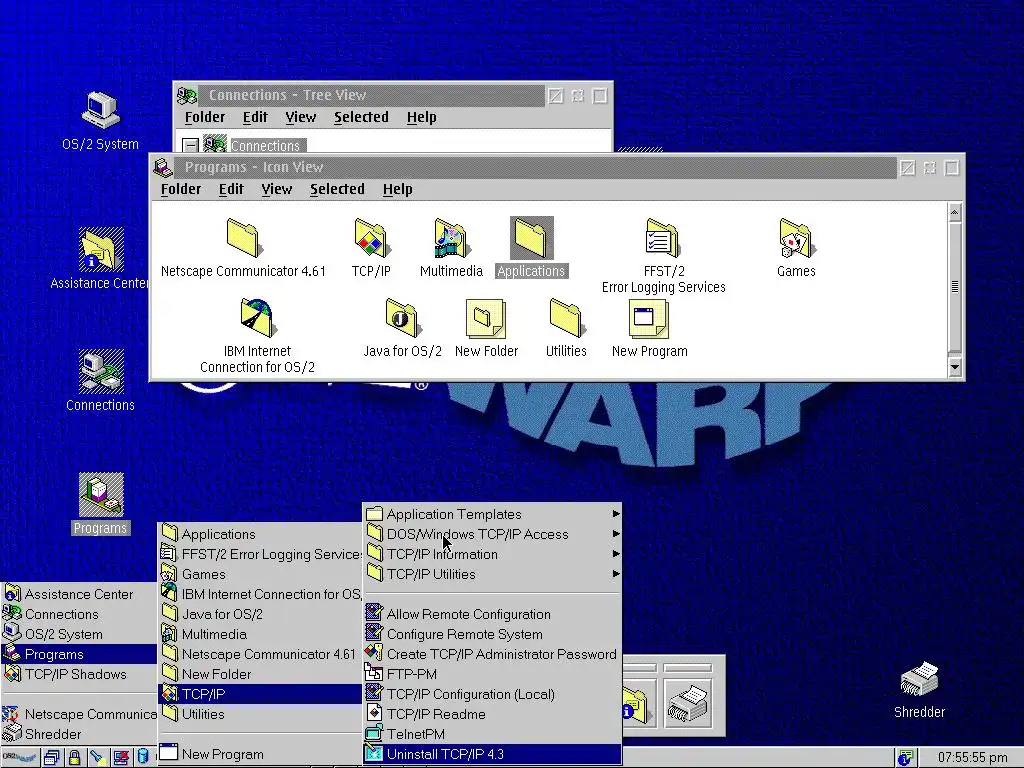Select Games in the Programs submenu
This screenshot has height=768, width=1024.
coord(260,574)
